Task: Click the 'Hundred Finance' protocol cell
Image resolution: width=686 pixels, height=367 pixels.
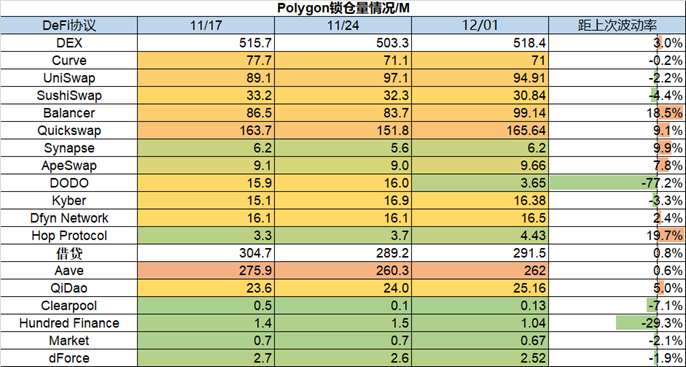Action: pyautogui.click(x=69, y=323)
